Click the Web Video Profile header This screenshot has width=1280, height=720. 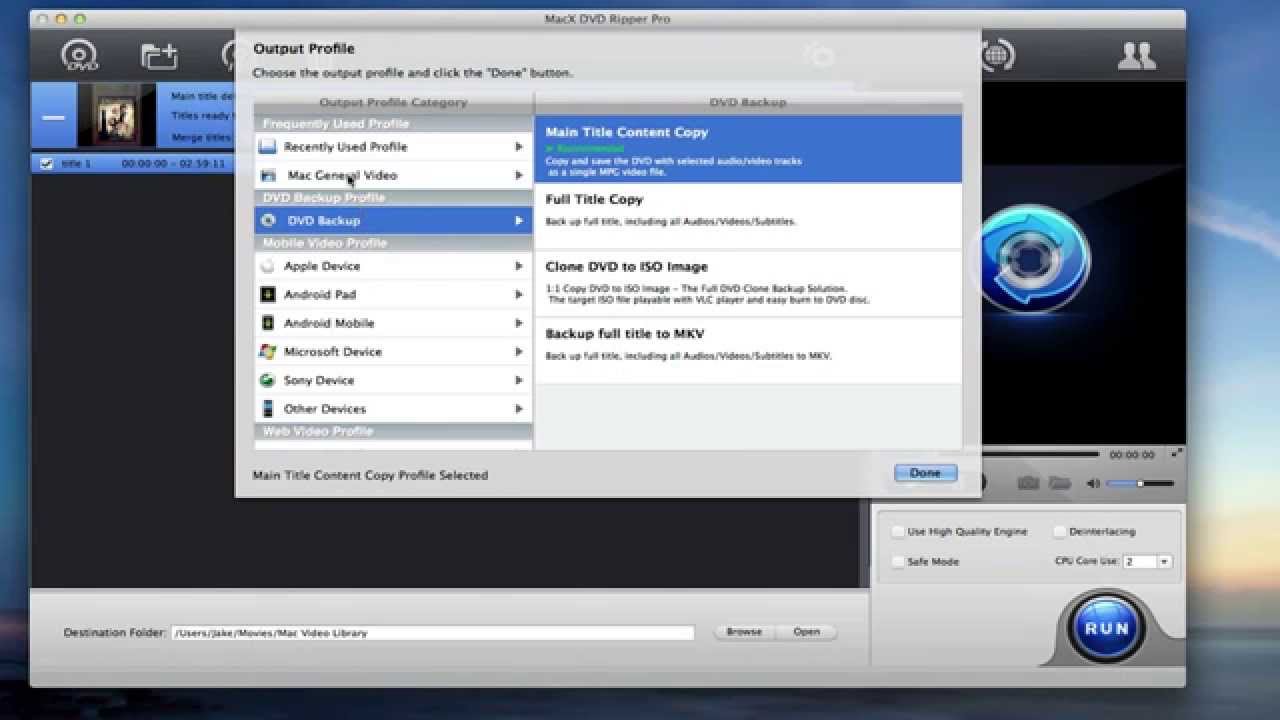[393, 431]
